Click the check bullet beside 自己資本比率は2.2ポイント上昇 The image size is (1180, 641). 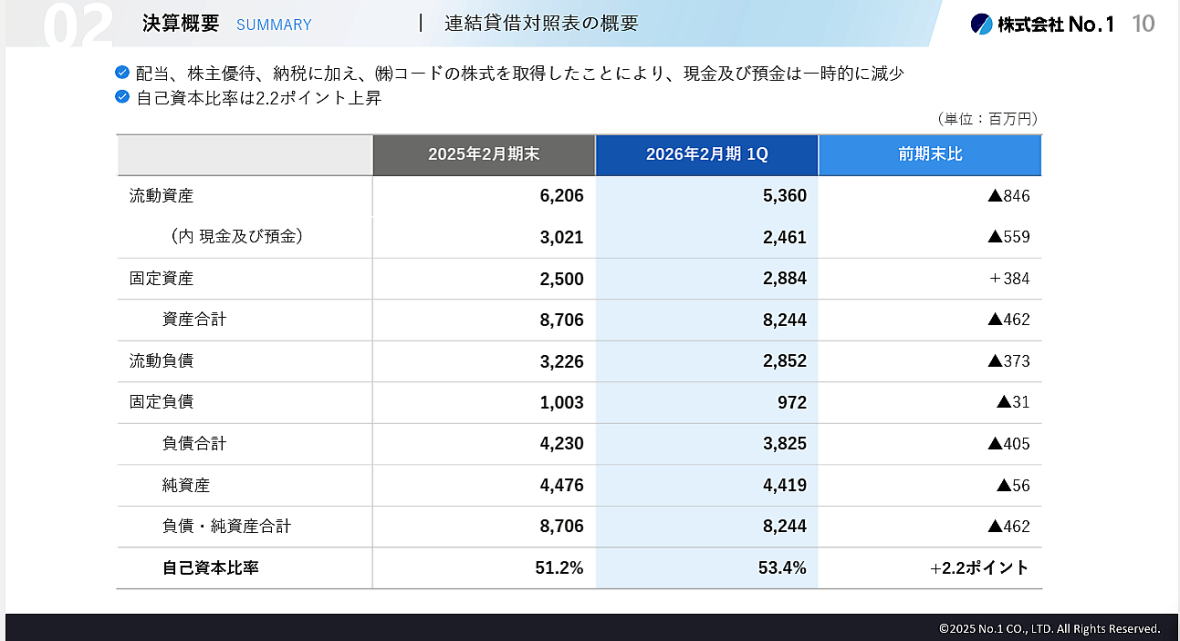point(122,96)
